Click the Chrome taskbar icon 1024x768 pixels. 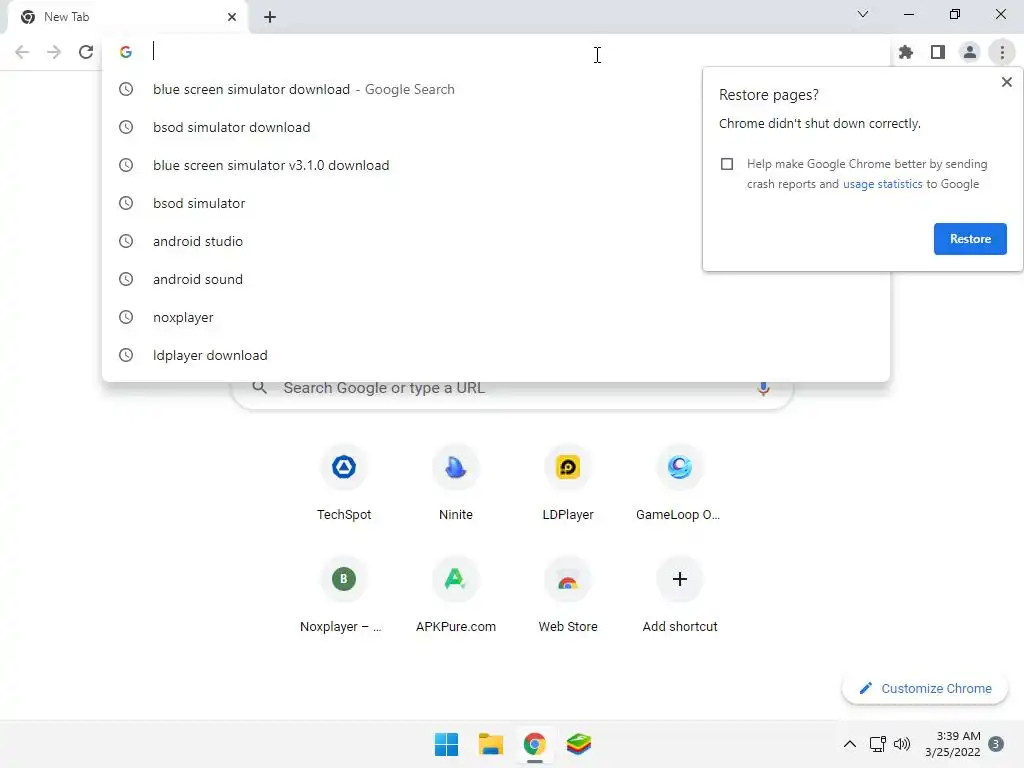coord(534,744)
